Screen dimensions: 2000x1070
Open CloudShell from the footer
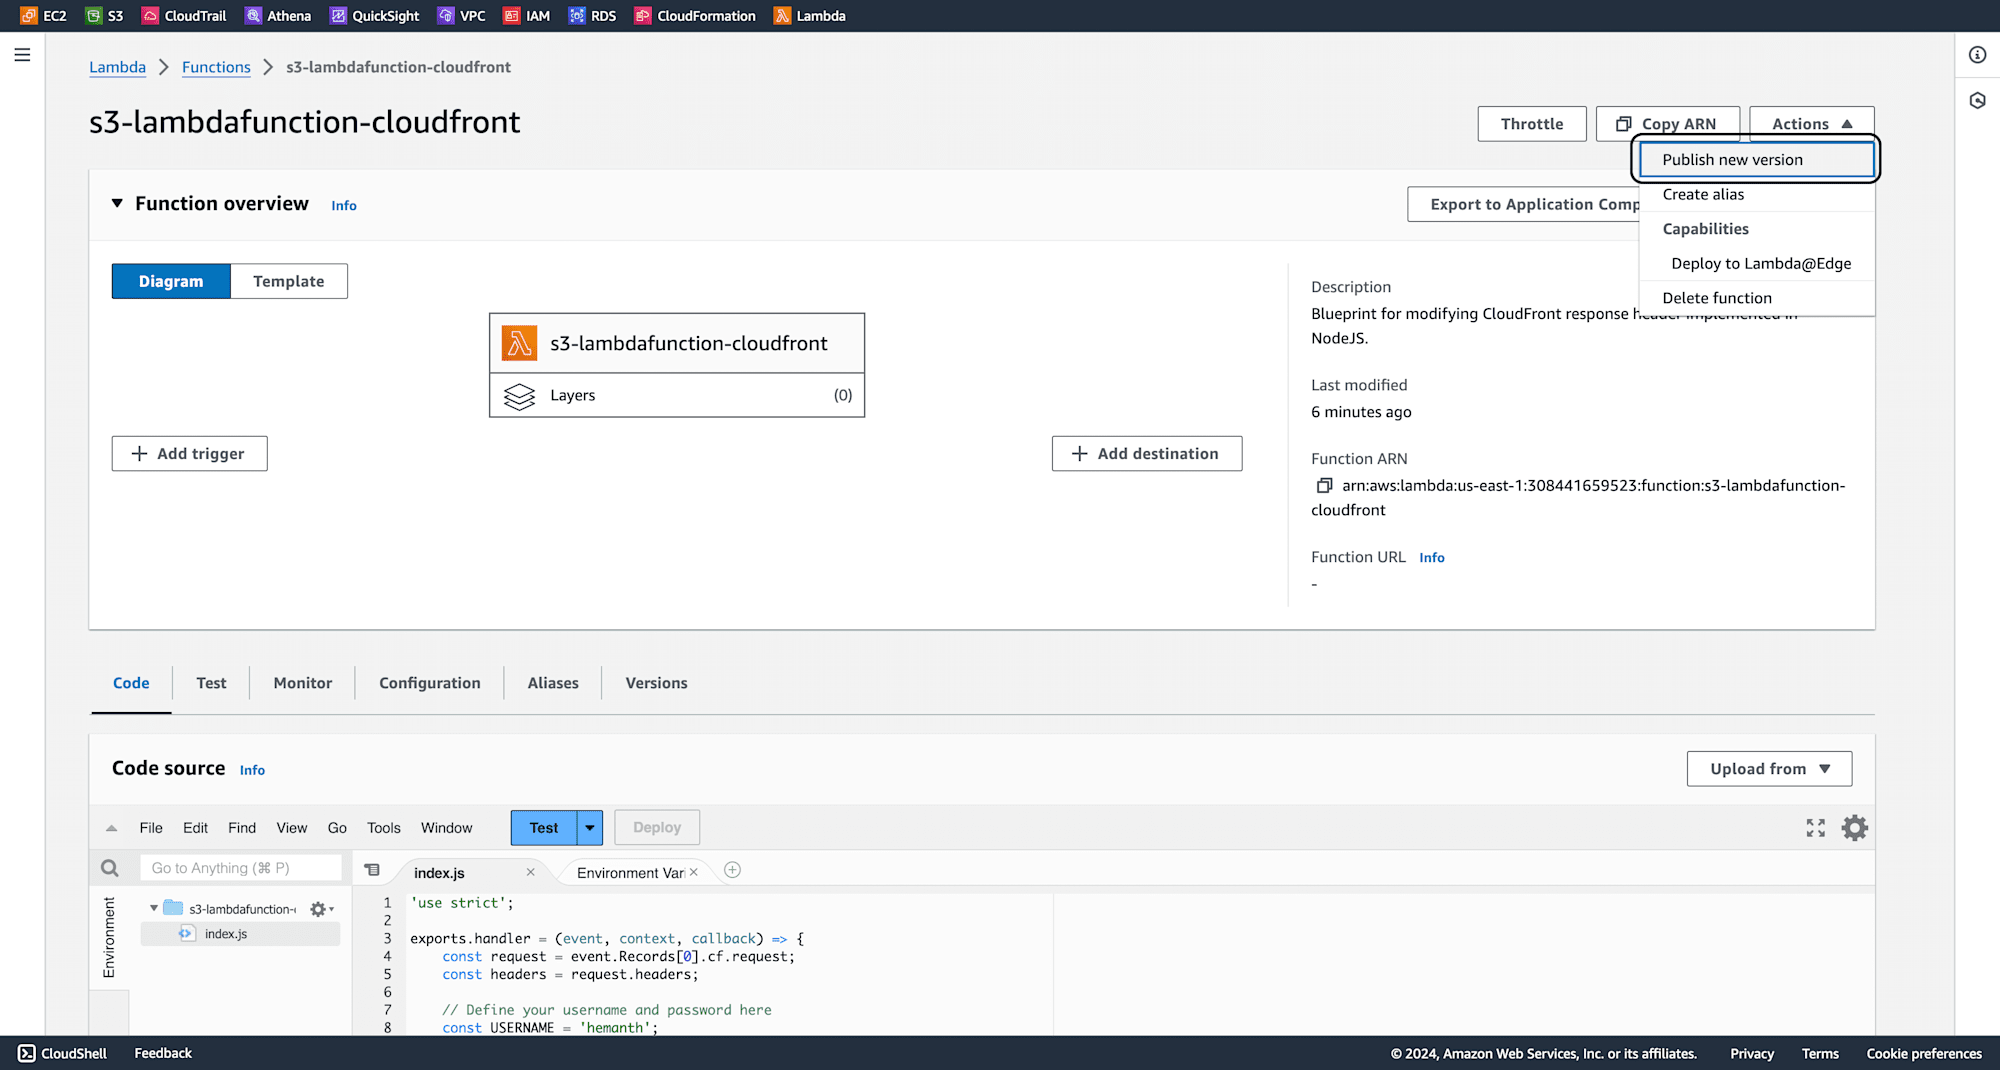62,1053
